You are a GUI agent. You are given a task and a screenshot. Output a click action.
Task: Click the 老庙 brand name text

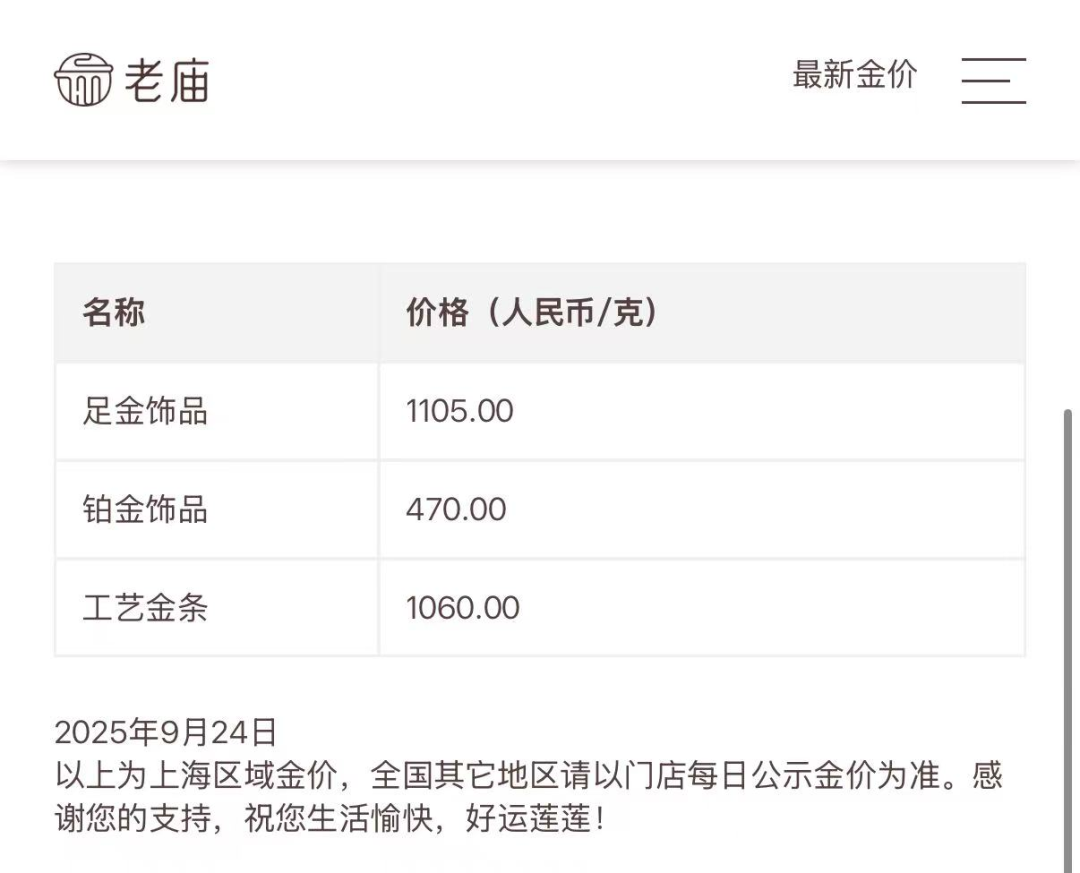pos(167,80)
